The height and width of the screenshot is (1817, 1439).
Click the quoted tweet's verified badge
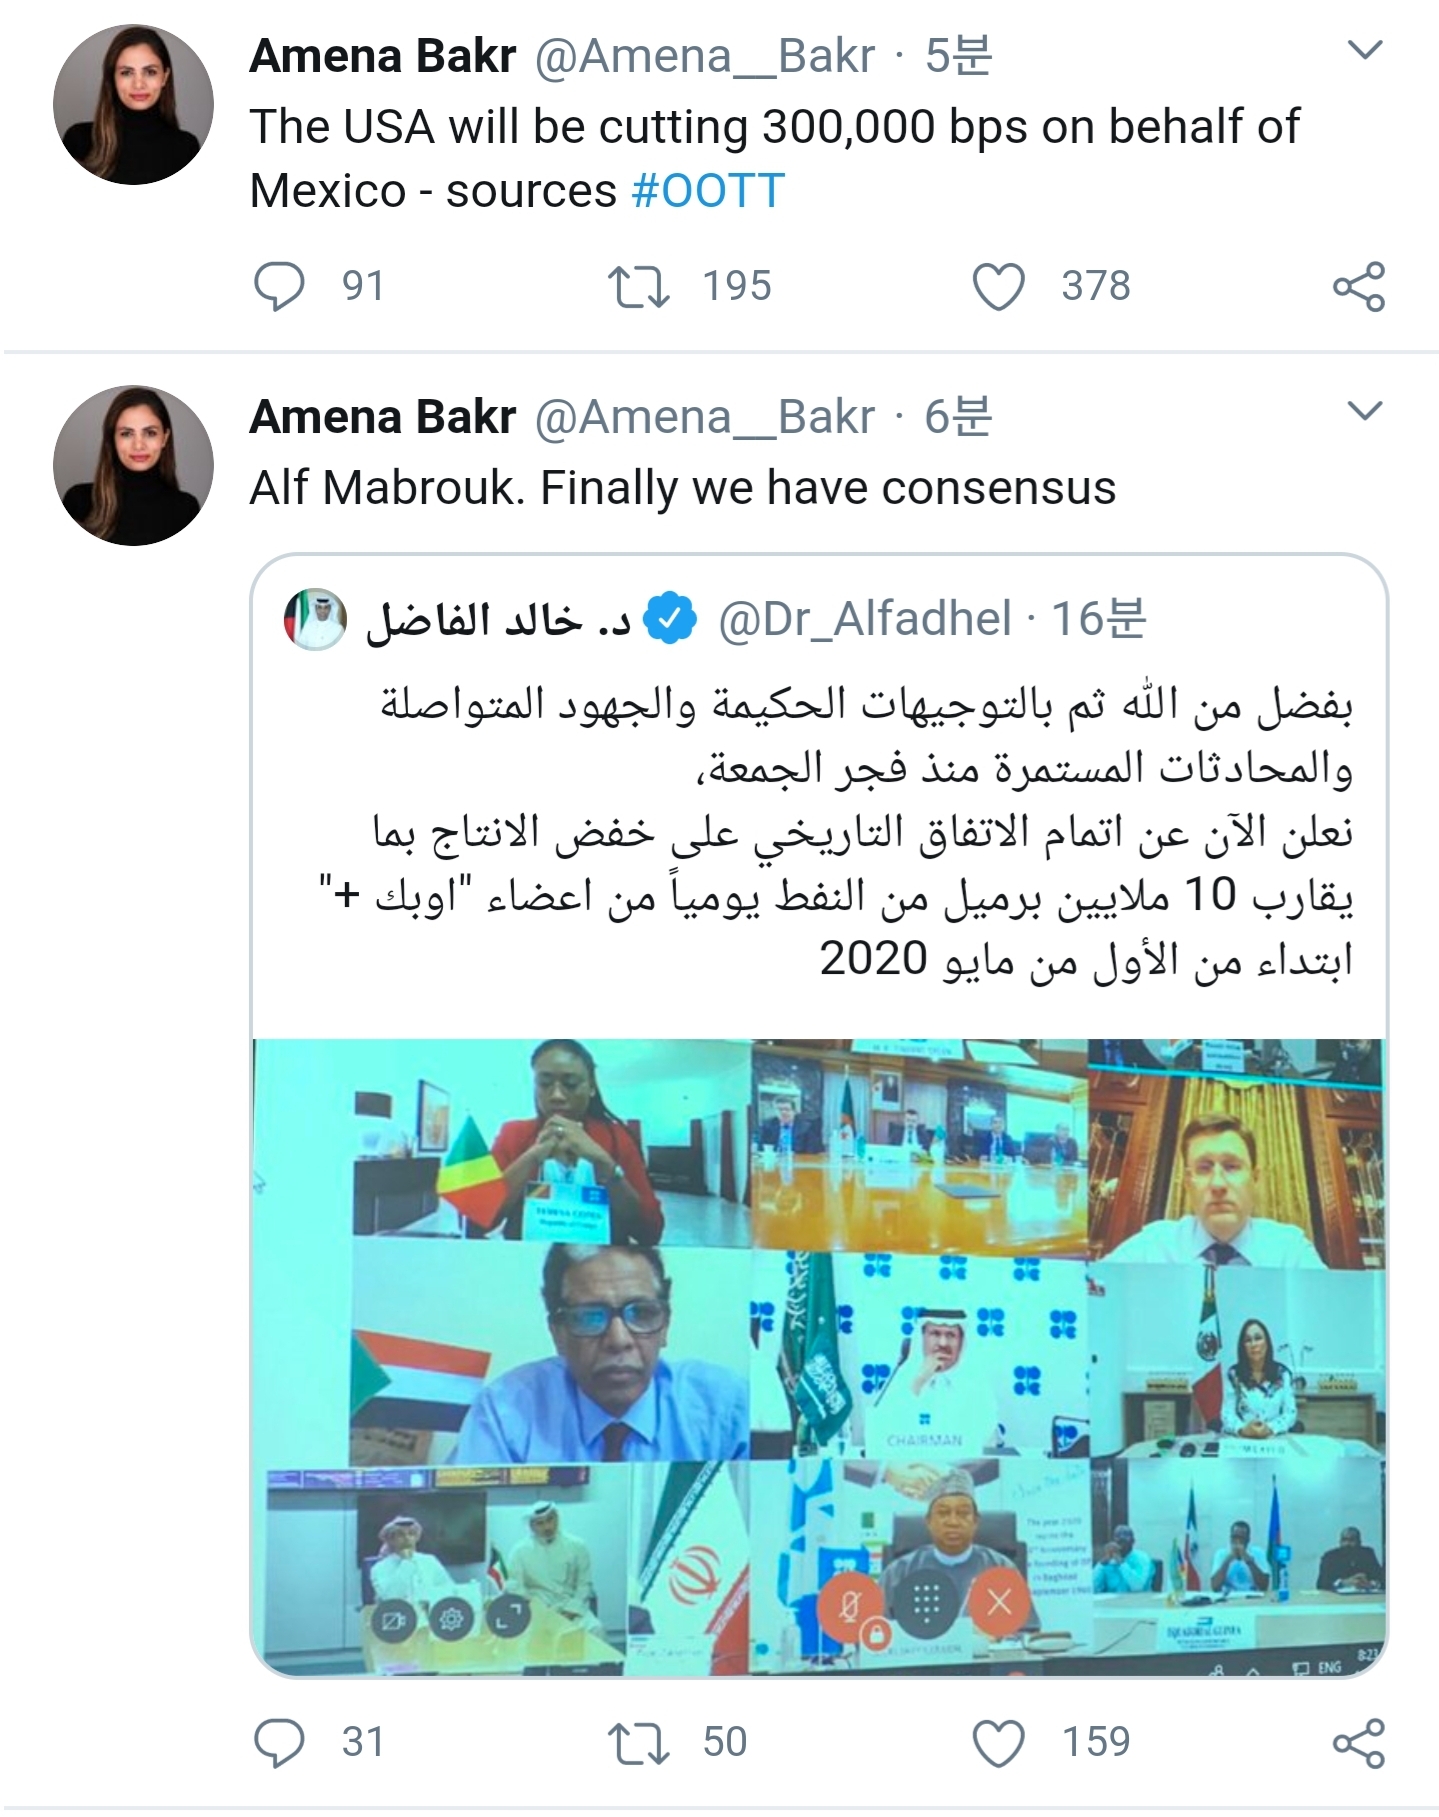tap(669, 620)
